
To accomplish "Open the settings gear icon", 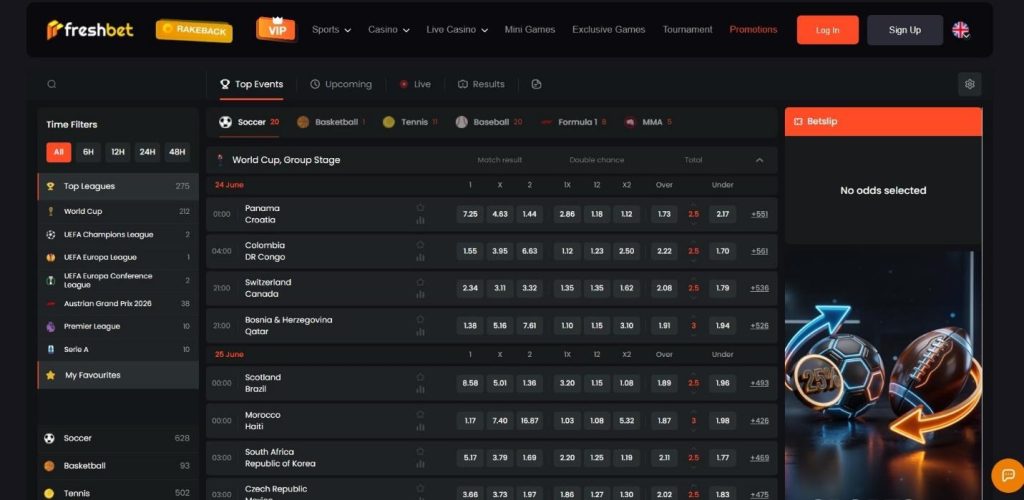I will click(969, 84).
